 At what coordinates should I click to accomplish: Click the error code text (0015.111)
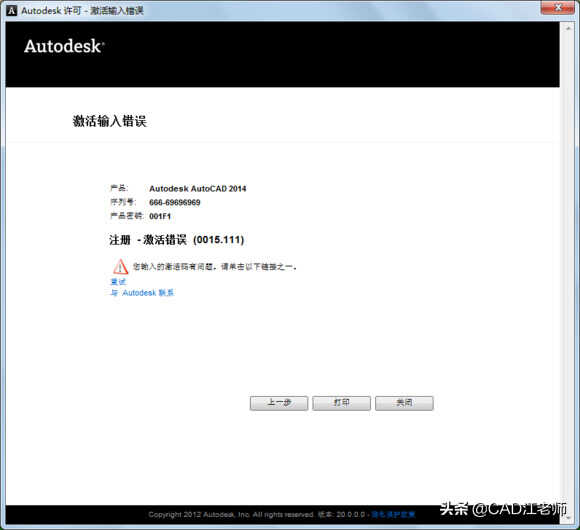[x=218, y=240]
